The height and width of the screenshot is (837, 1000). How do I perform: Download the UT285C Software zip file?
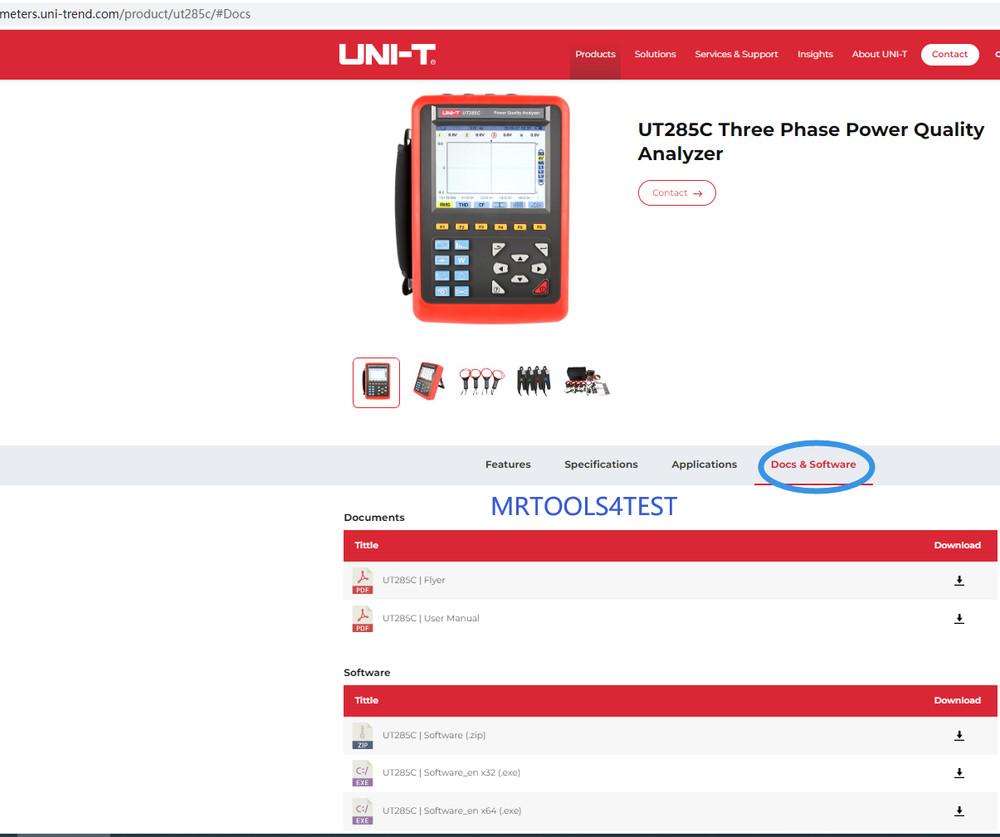click(x=959, y=735)
